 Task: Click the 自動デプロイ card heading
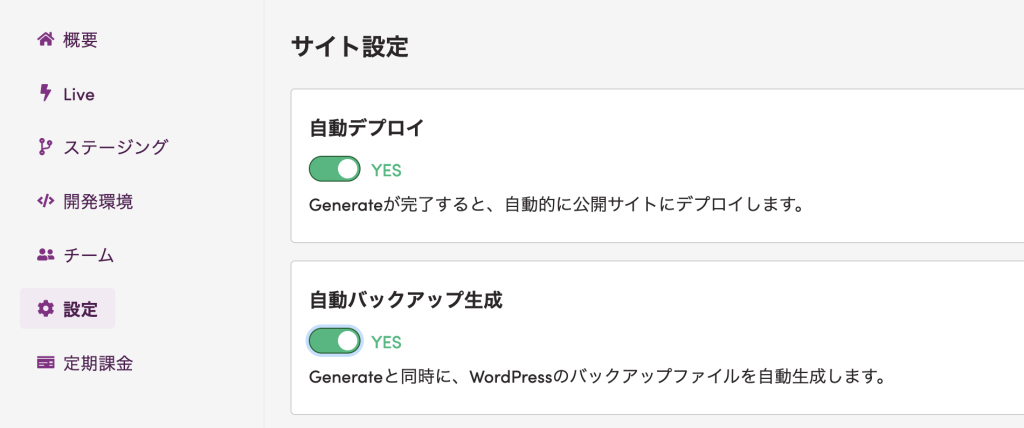click(367, 128)
